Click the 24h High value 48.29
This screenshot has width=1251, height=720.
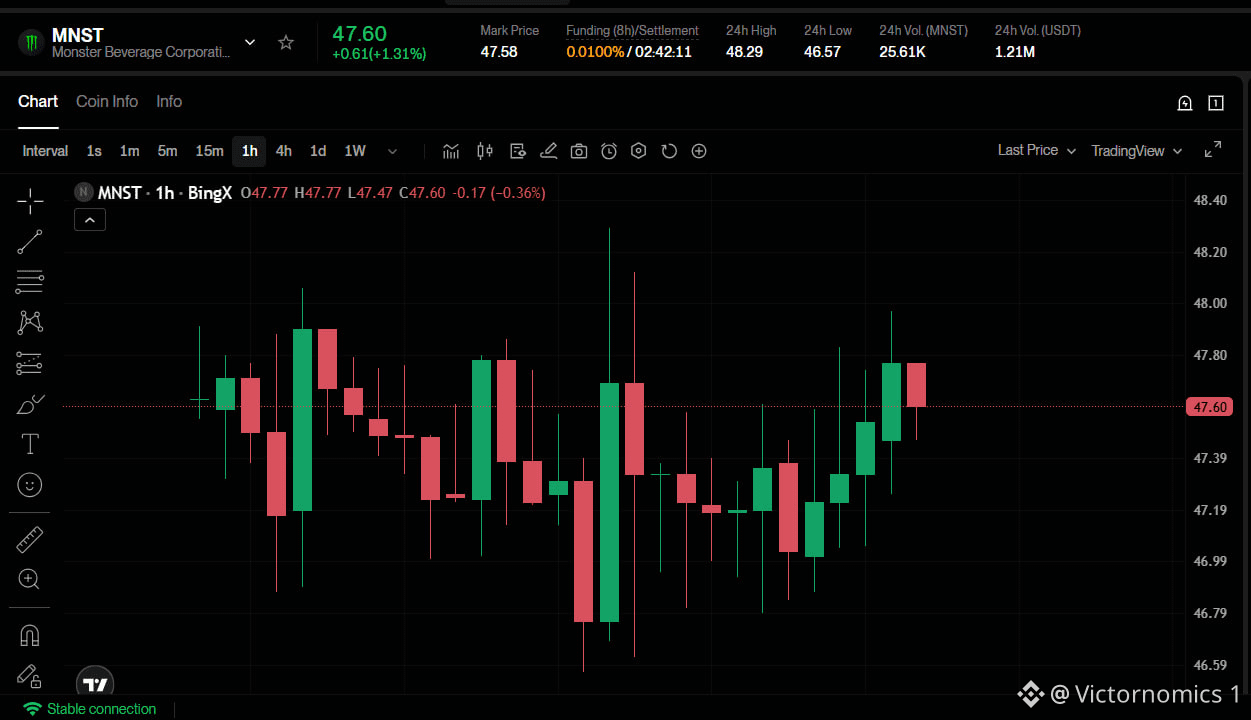(x=744, y=51)
